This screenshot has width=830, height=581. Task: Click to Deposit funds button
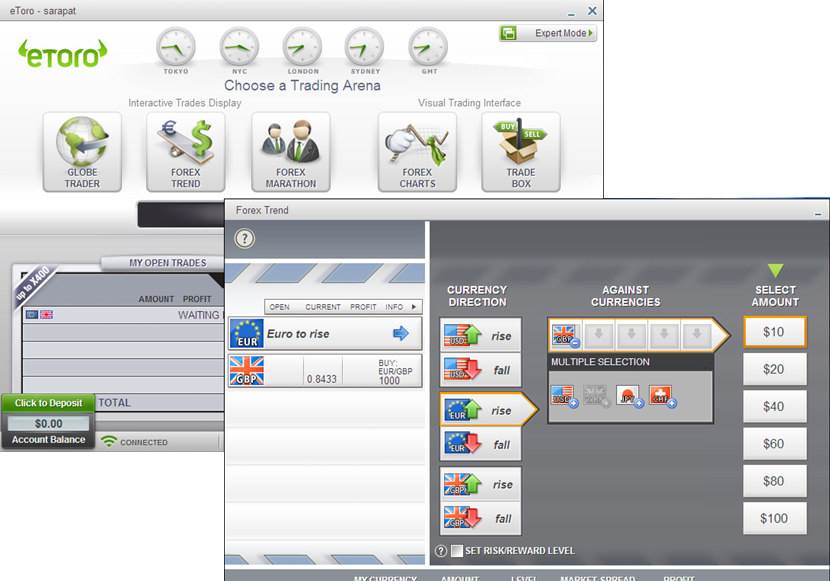[x=48, y=403]
